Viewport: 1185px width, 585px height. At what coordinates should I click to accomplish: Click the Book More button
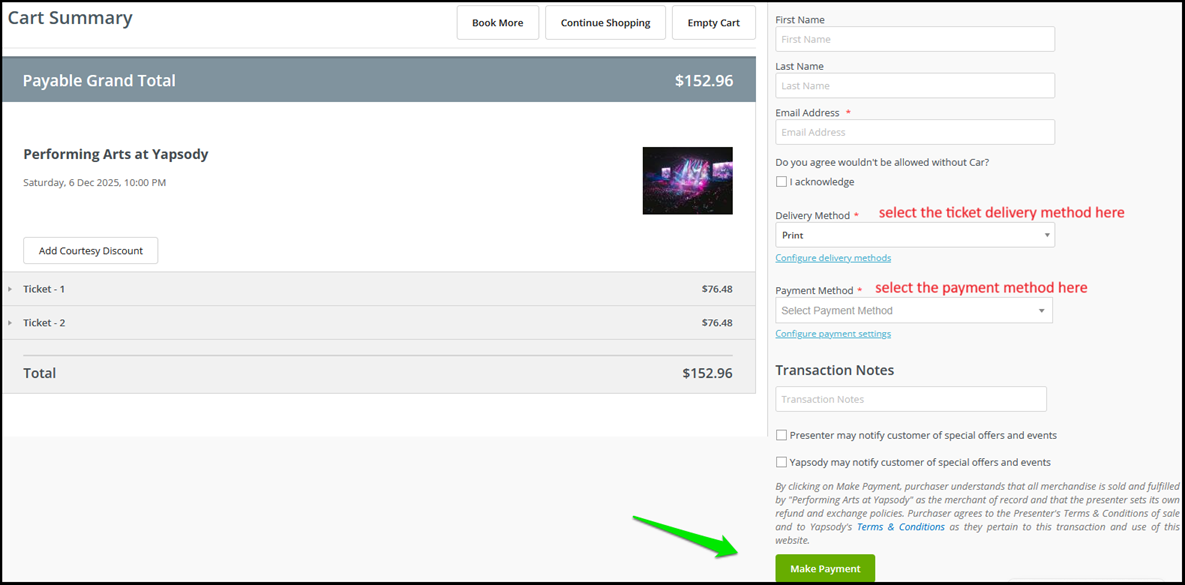tap(497, 23)
